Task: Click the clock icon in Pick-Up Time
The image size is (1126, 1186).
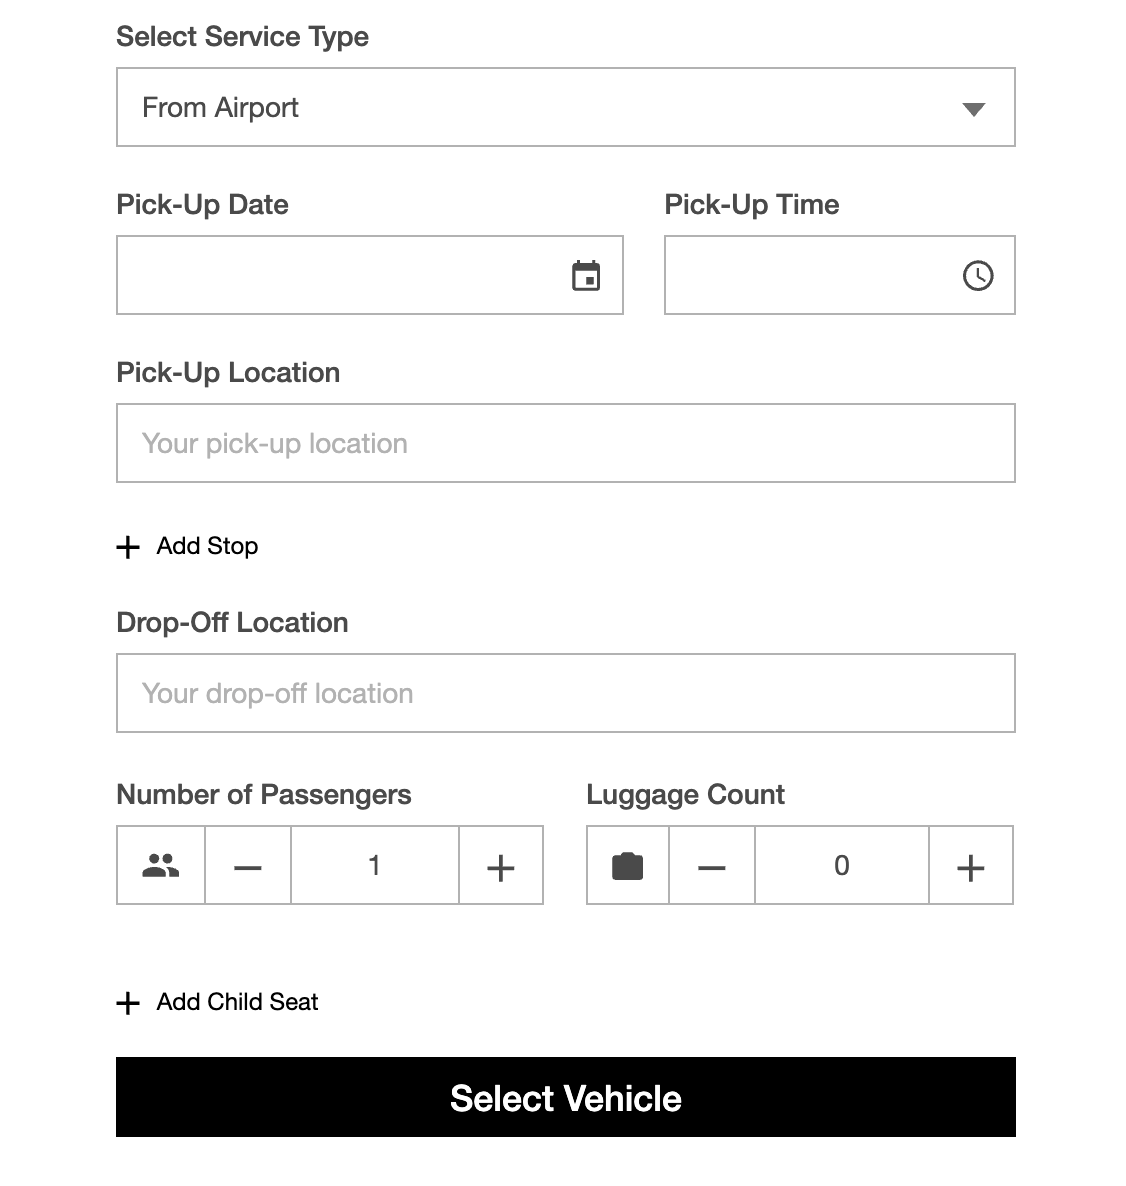Action: 977,276
